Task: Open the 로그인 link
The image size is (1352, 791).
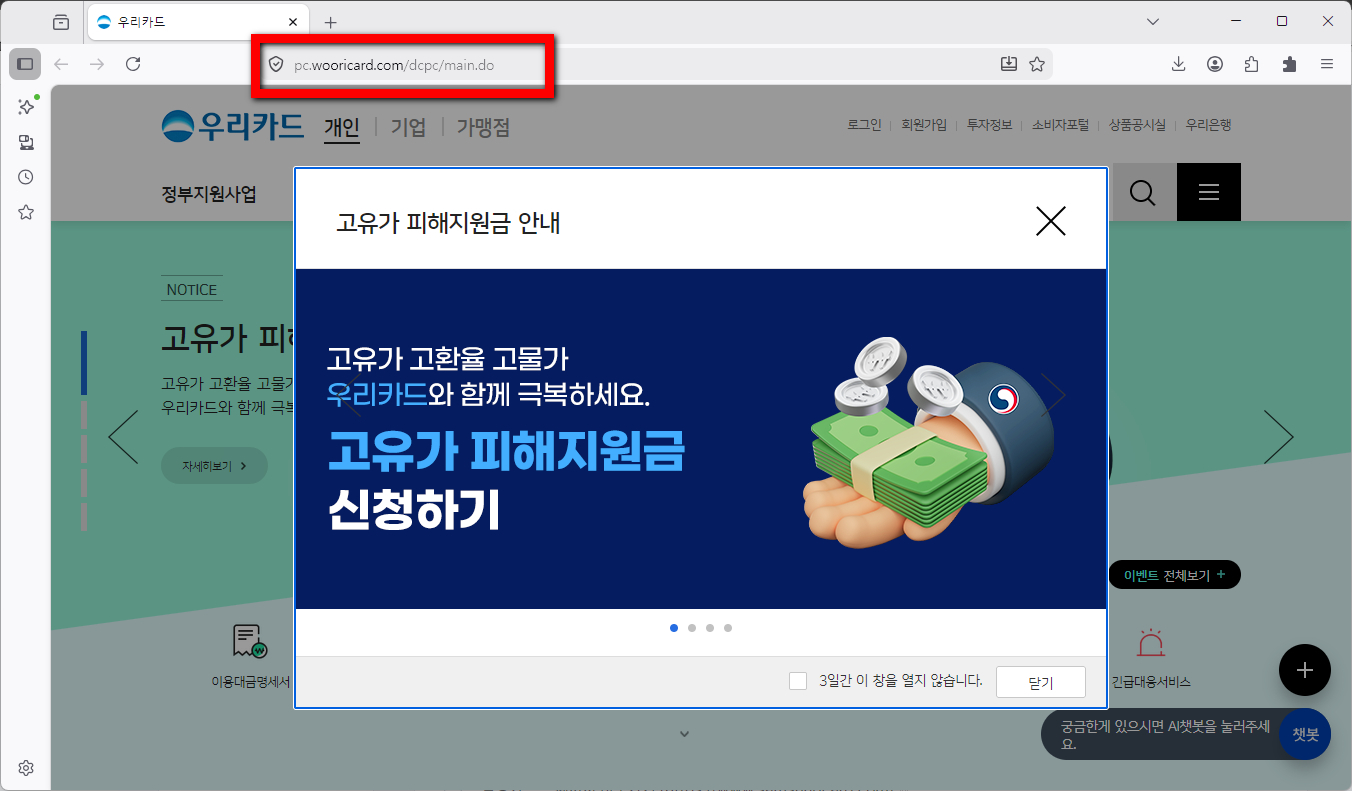Action: point(862,124)
